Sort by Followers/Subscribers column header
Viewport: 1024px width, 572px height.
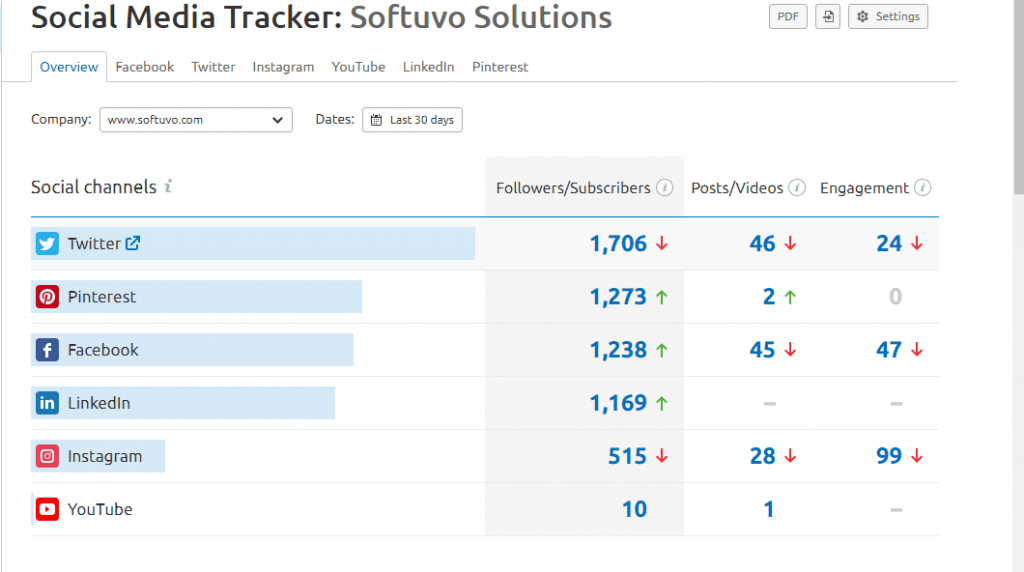coord(573,188)
